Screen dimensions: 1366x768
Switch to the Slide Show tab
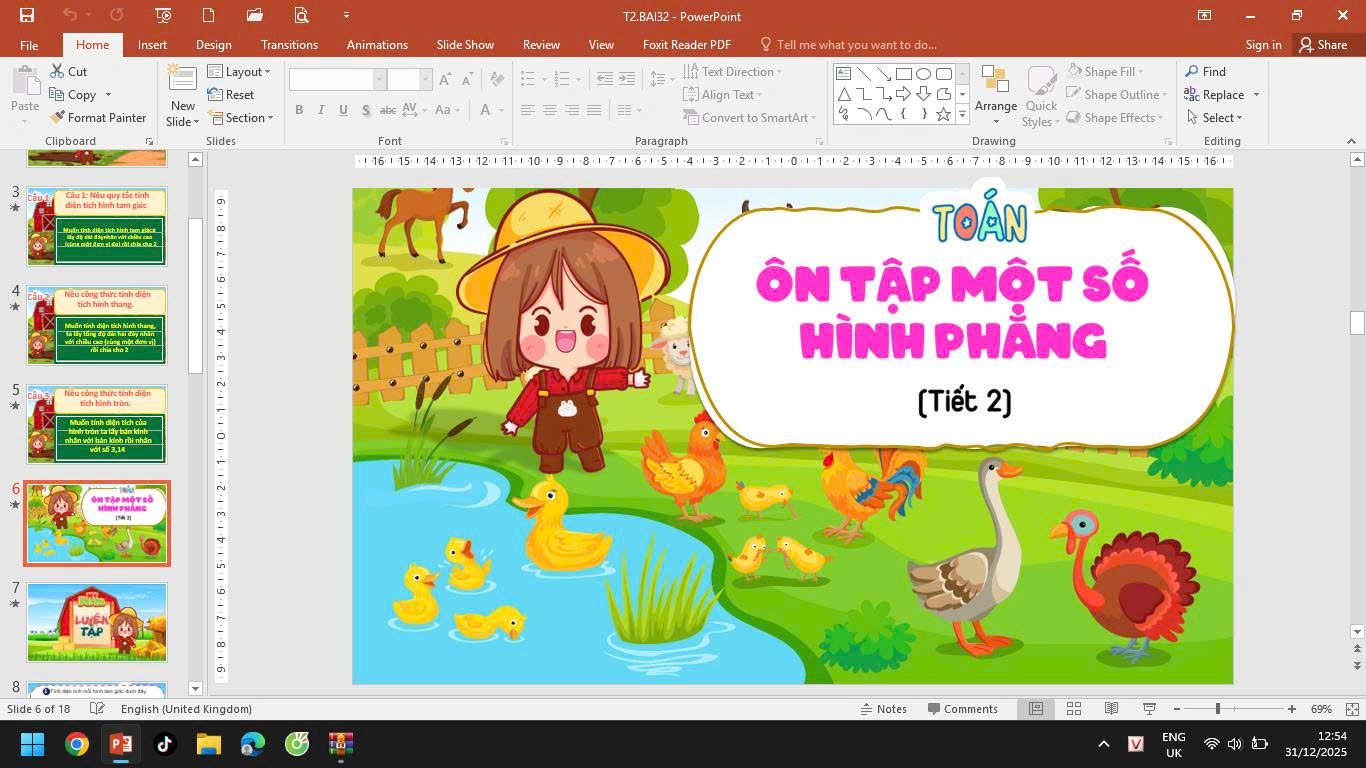(x=465, y=45)
